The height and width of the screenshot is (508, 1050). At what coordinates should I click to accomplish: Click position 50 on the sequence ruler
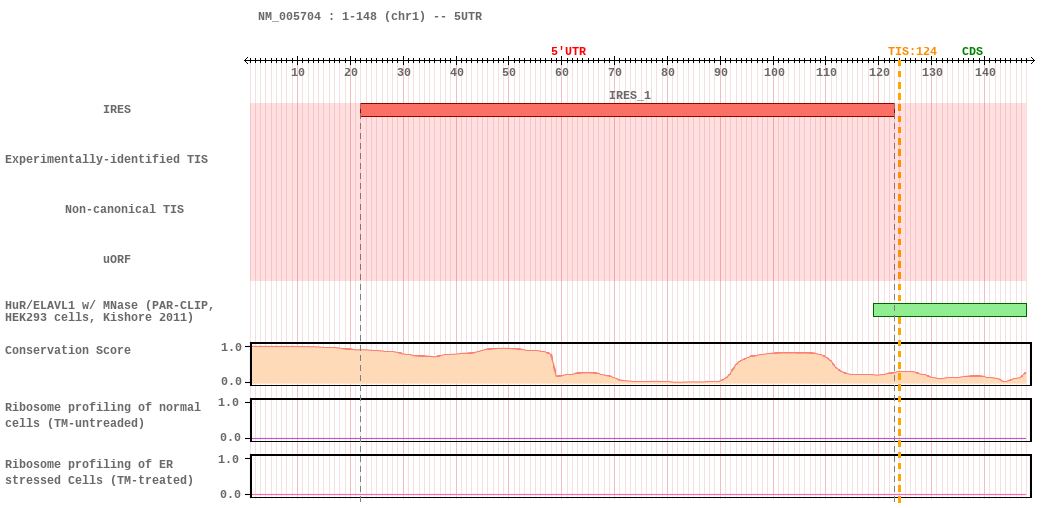click(x=509, y=72)
